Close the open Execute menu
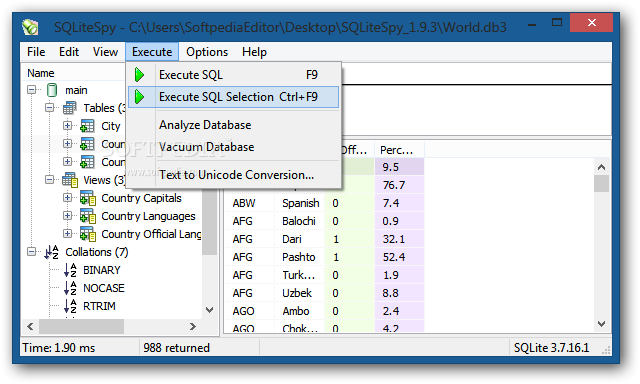 (x=152, y=52)
